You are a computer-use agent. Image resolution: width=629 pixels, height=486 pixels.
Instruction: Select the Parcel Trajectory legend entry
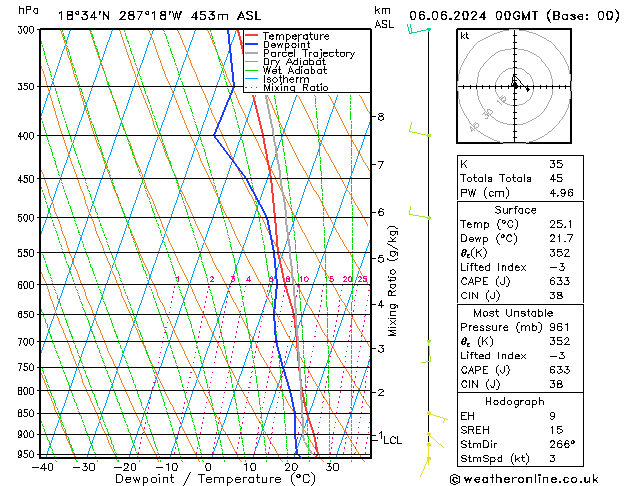coord(308,54)
